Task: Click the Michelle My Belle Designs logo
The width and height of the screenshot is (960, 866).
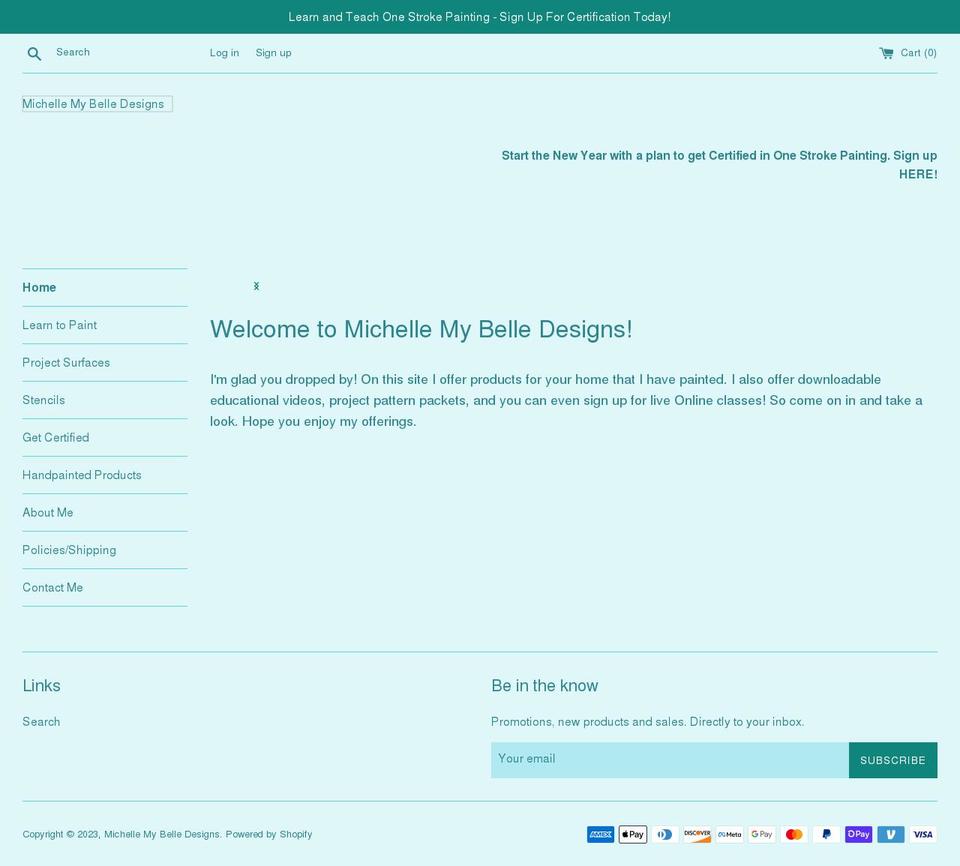Action: [97, 104]
